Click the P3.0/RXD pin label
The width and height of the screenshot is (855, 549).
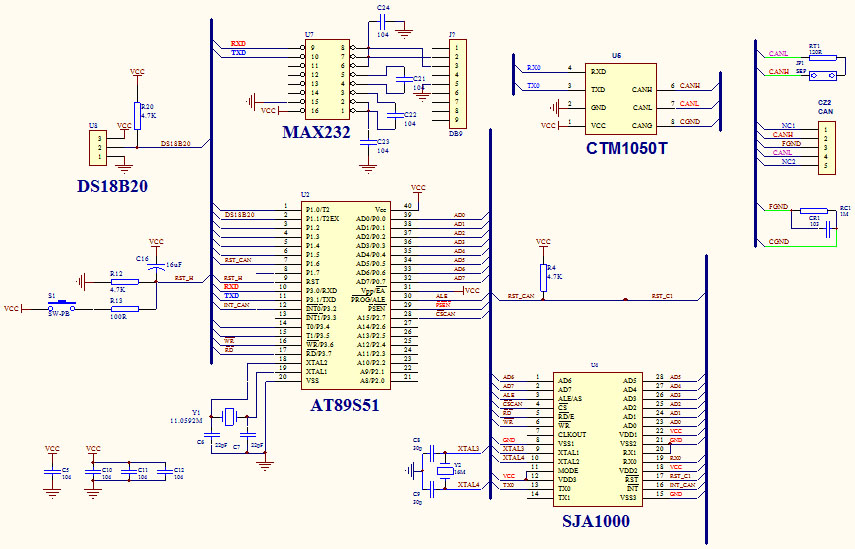click(x=321, y=291)
